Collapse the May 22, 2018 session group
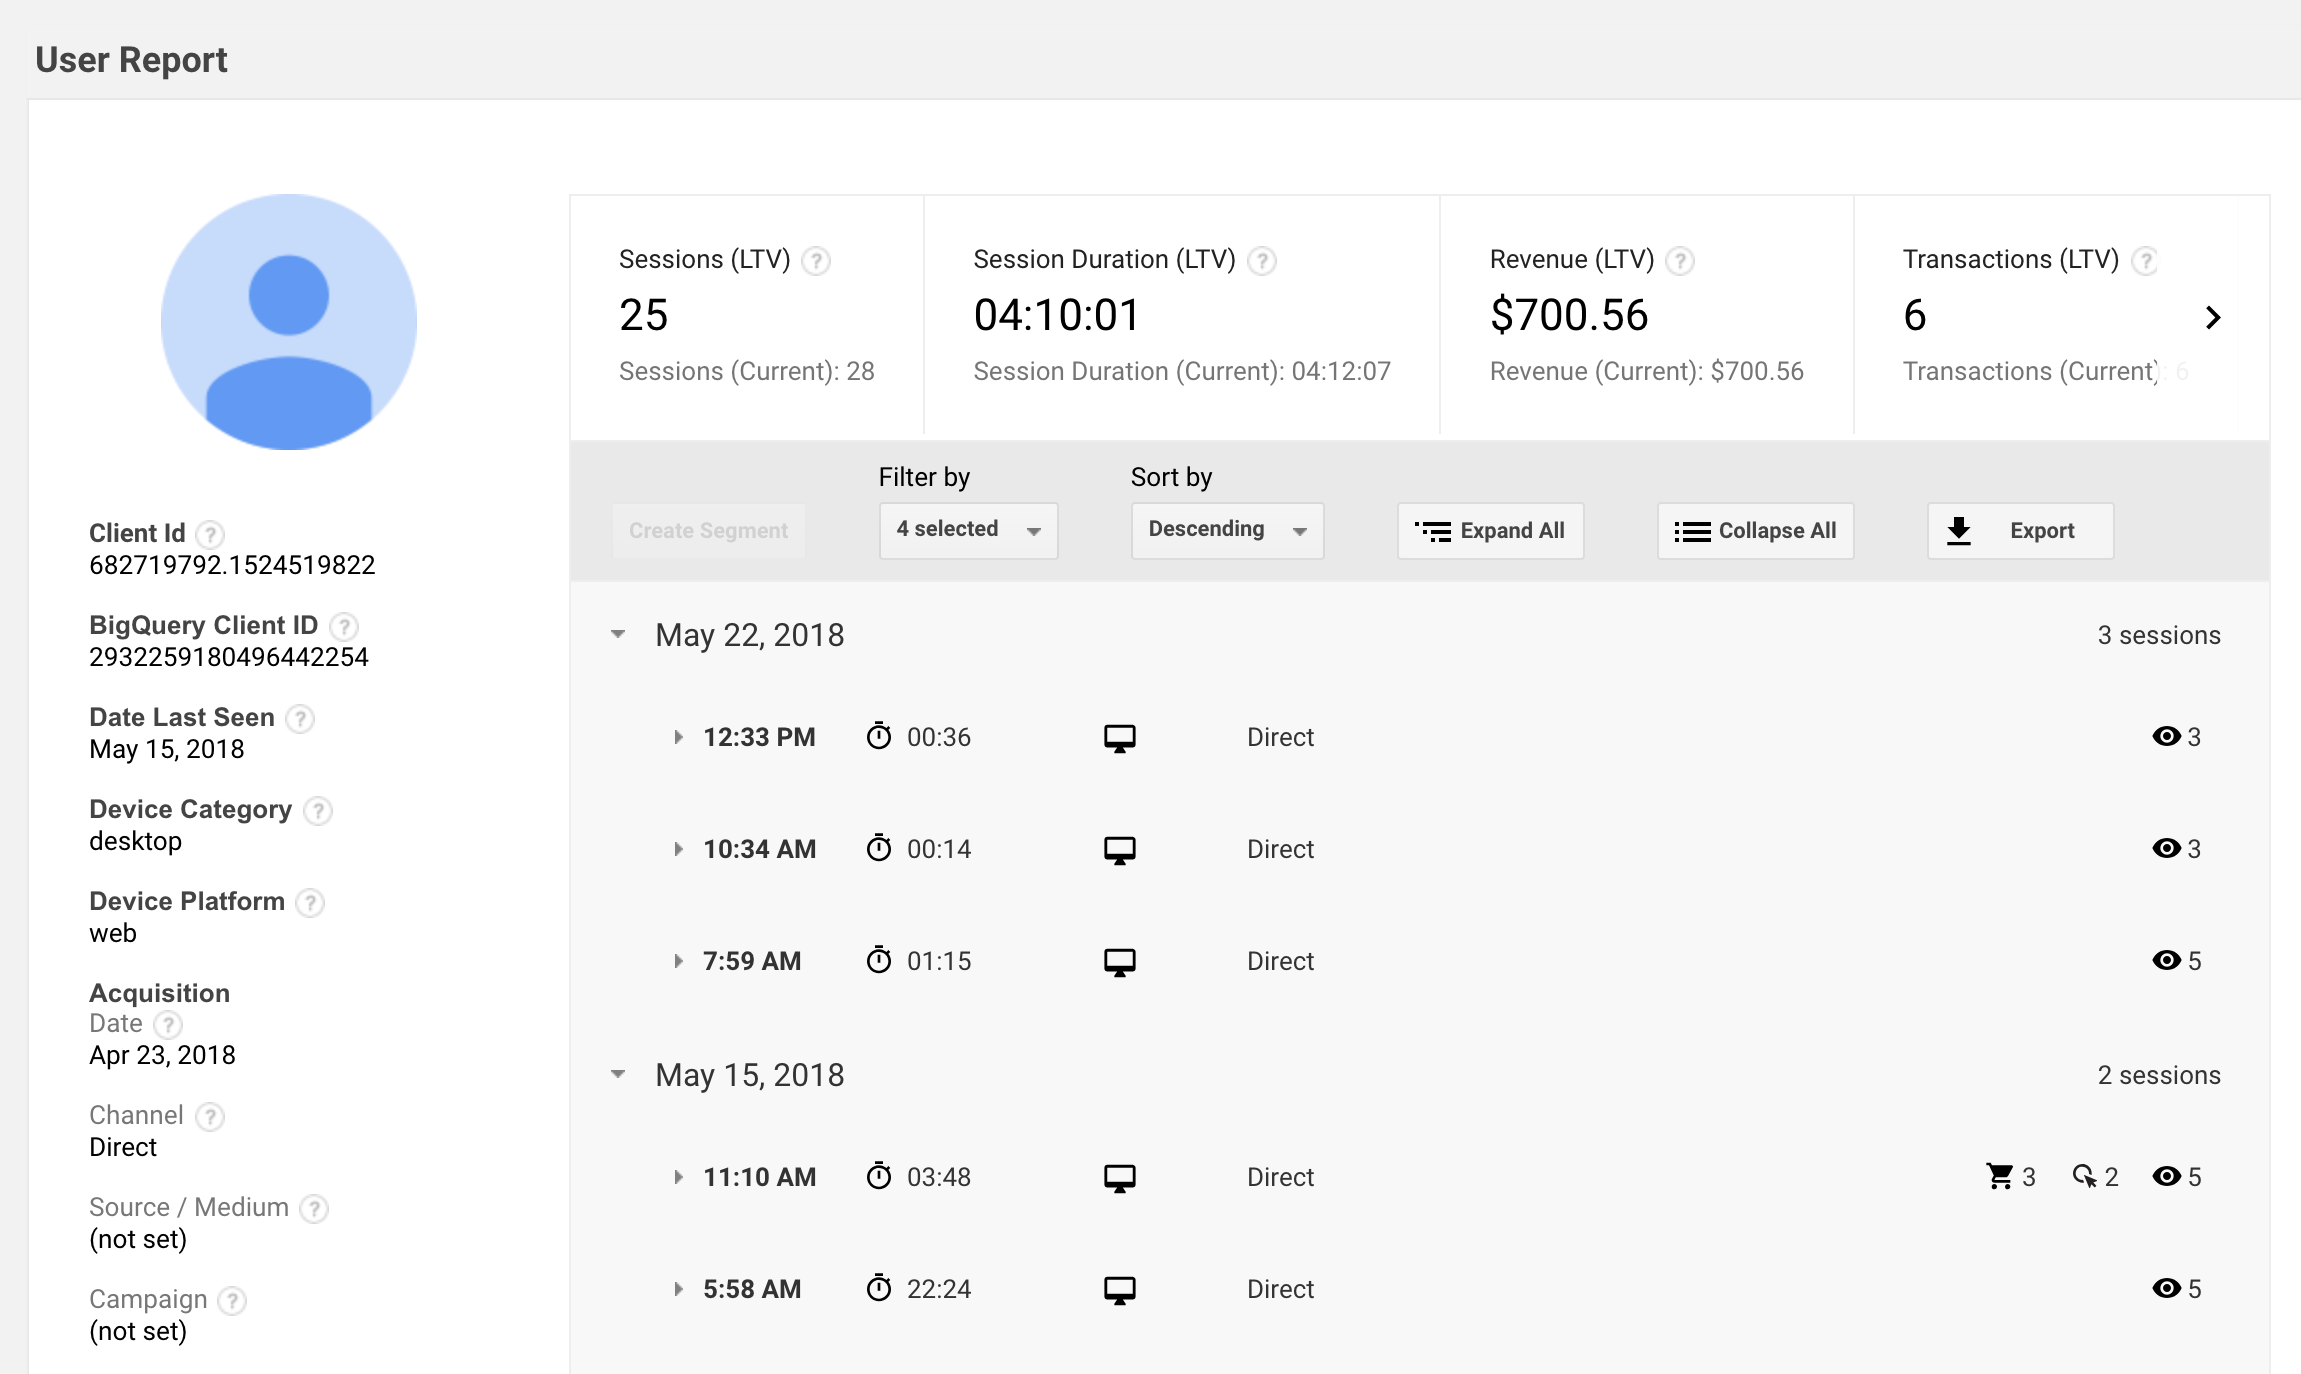 point(617,634)
